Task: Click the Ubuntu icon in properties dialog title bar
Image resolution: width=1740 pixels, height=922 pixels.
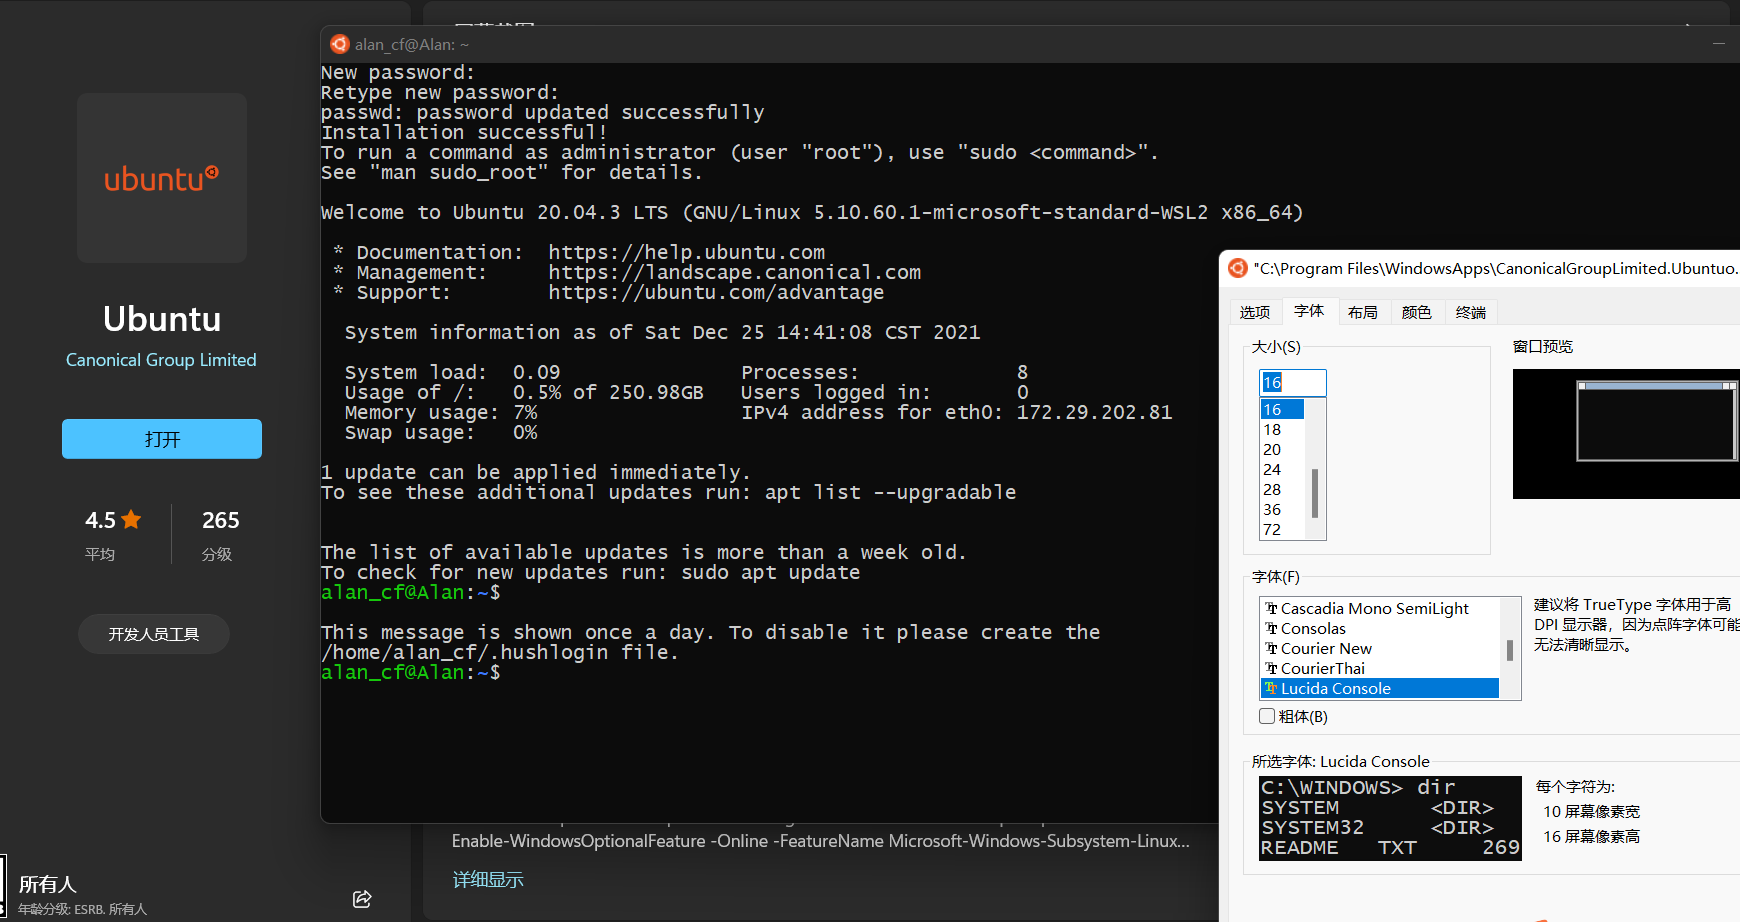Action: (x=1238, y=268)
